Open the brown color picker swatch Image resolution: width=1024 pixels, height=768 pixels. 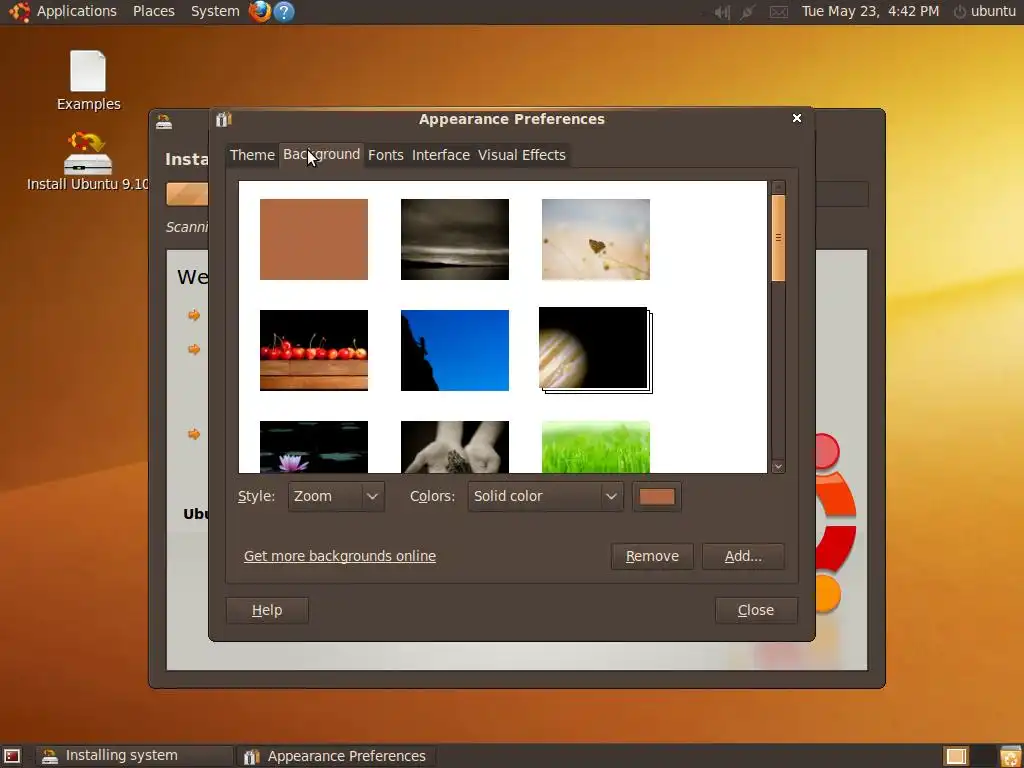click(x=657, y=496)
